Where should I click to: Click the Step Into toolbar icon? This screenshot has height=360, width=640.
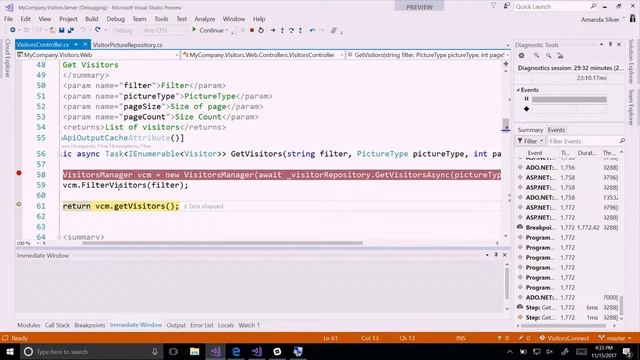[x=282, y=30]
